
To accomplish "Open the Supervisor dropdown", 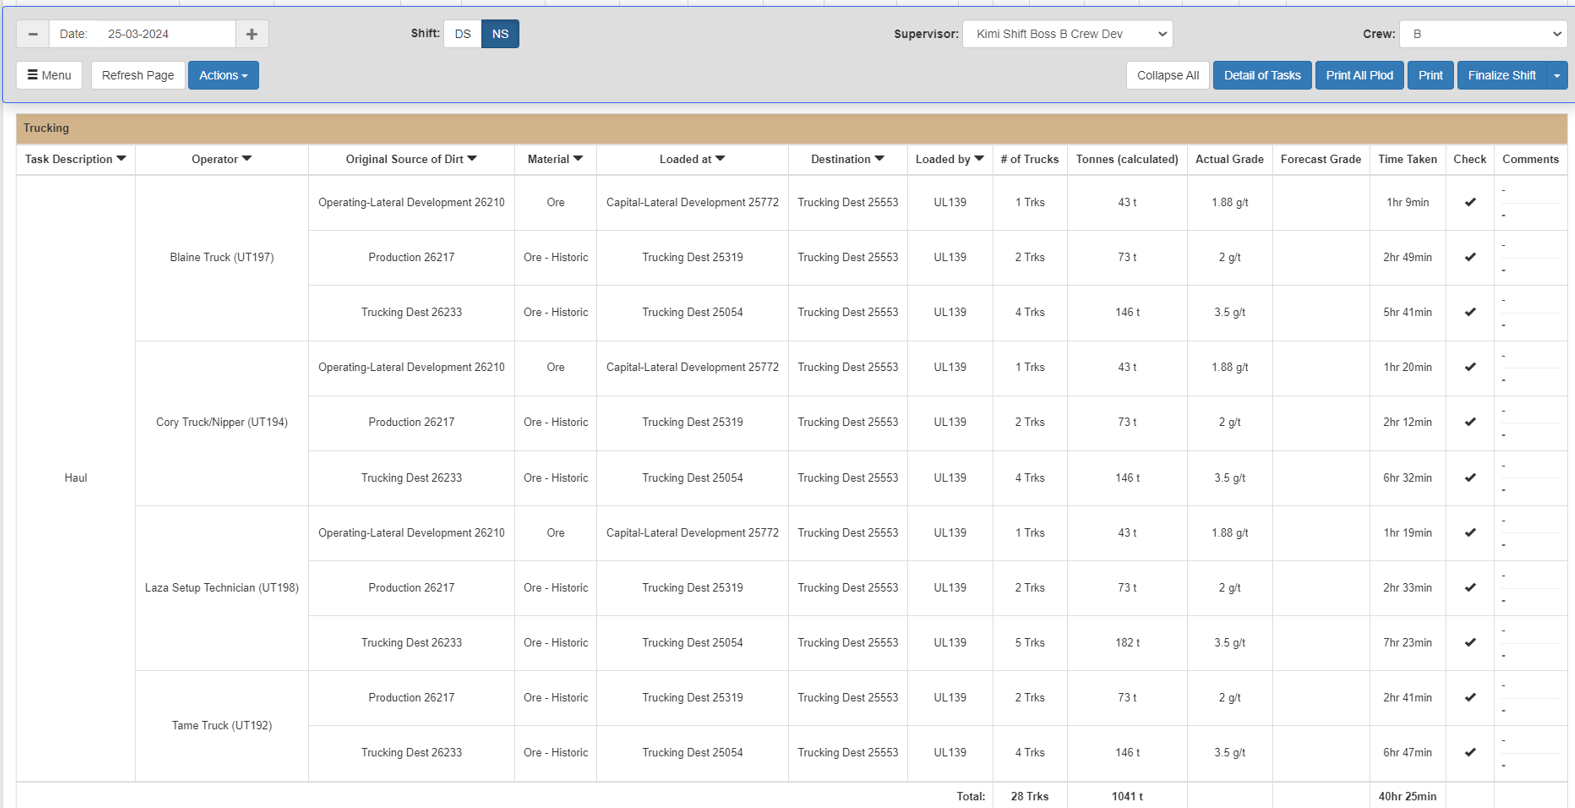I will pyautogui.click(x=1067, y=34).
